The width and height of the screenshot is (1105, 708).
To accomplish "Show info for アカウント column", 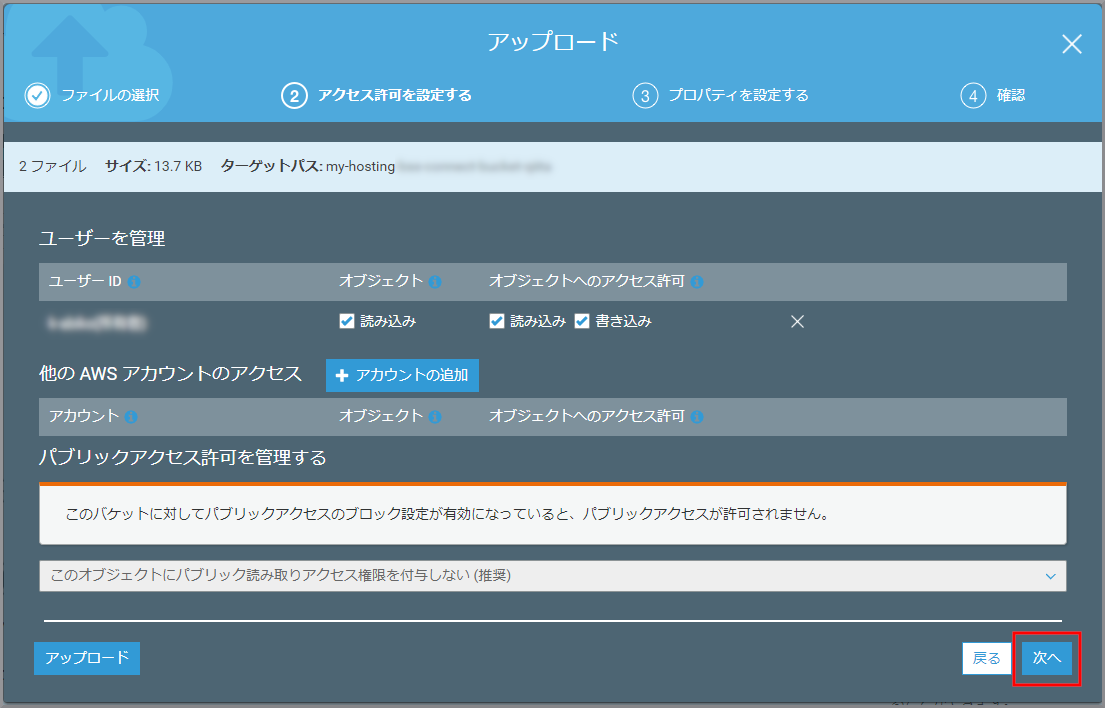I will 130,417.
